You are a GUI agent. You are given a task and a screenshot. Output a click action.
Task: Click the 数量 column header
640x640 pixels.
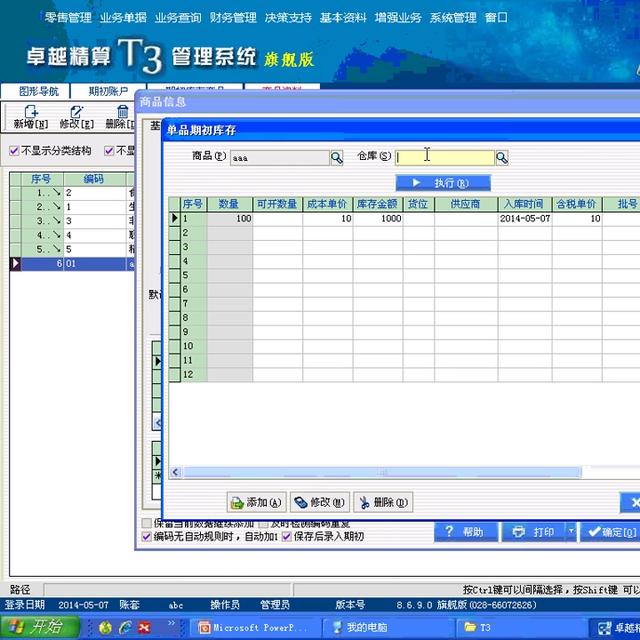point(230,204)
